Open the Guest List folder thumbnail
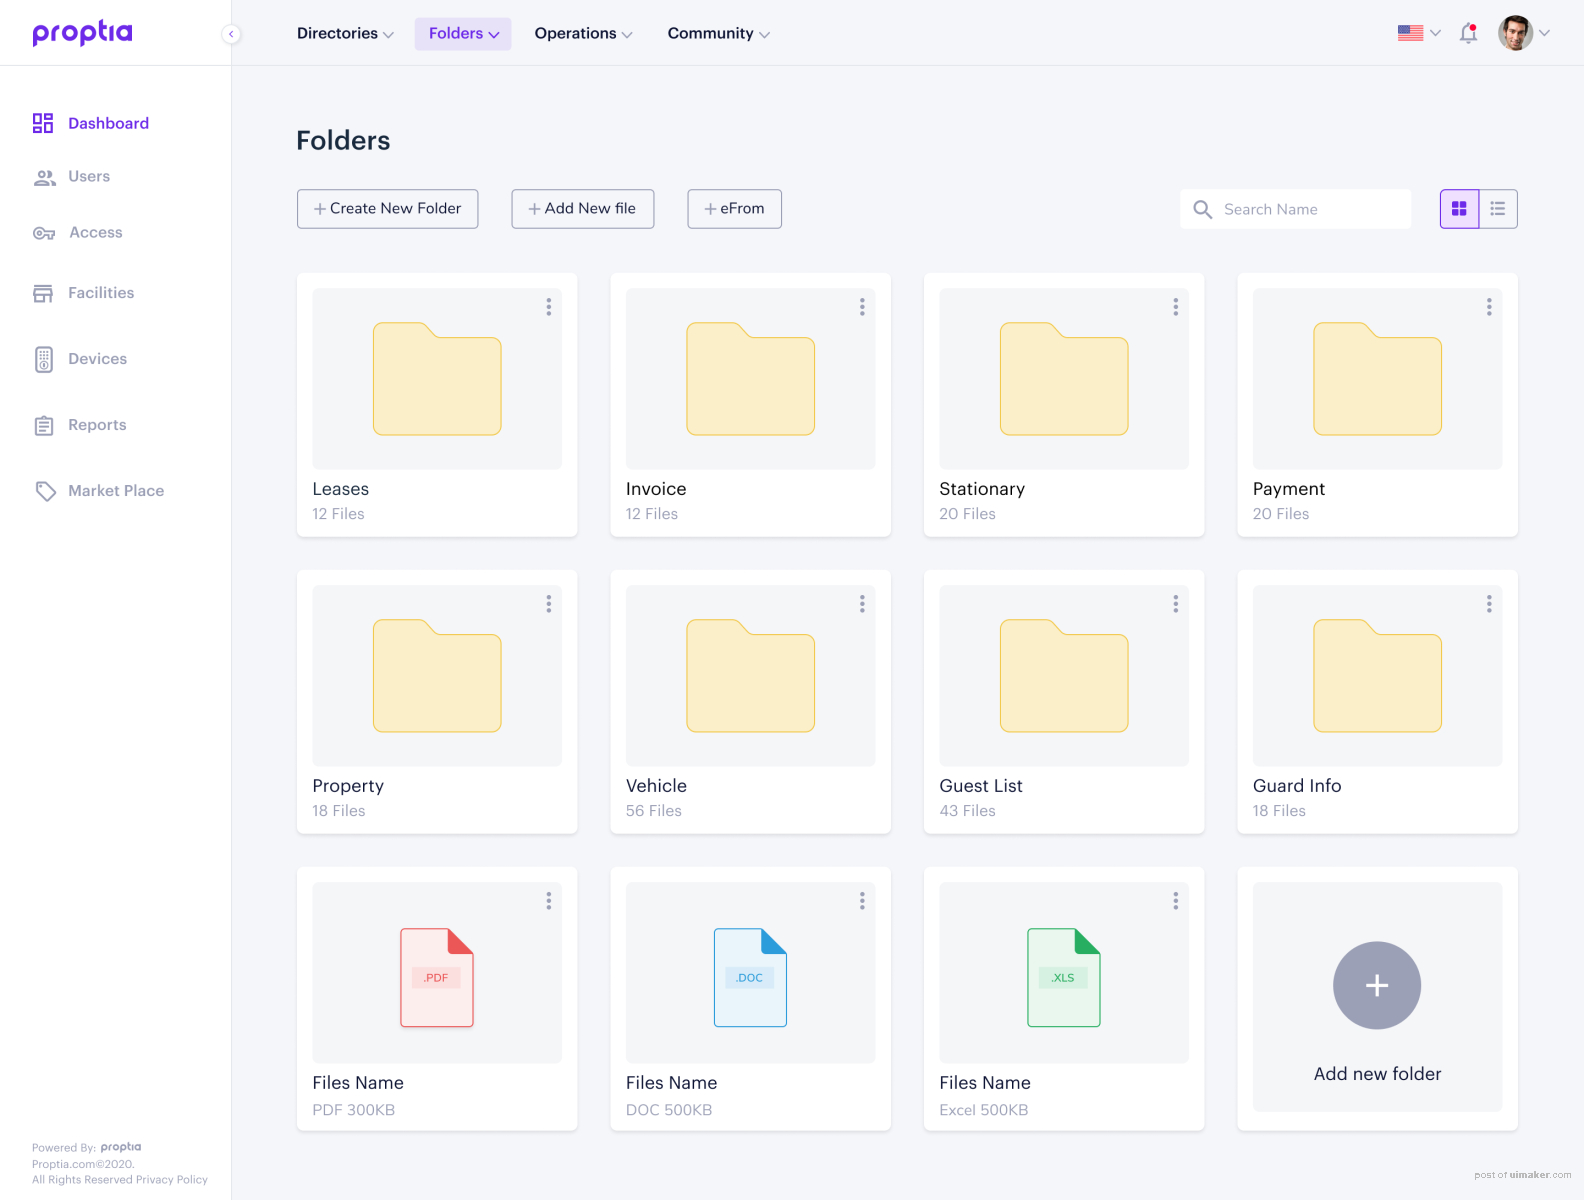The height and width of the screenshot is (1200, 1584). [x=1064, y=676]
